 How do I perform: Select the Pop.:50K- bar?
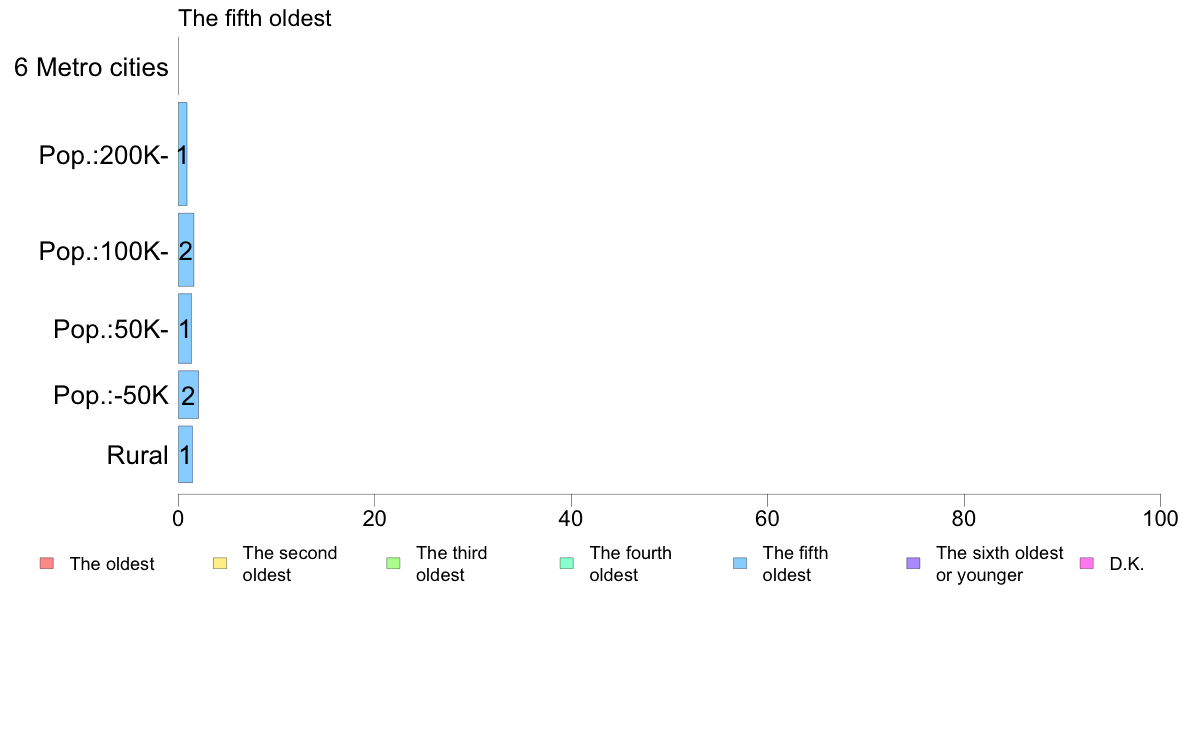tap(185, 329)
